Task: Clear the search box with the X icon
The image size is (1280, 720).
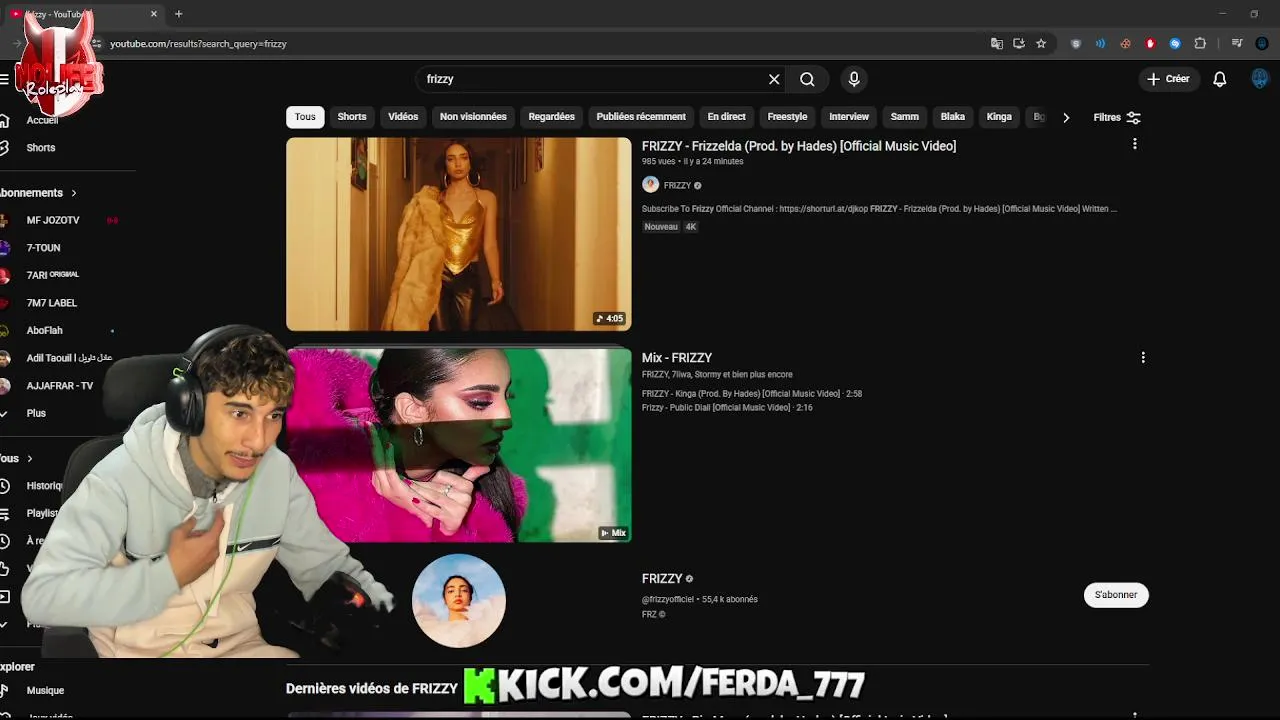Action: point(774,79)
